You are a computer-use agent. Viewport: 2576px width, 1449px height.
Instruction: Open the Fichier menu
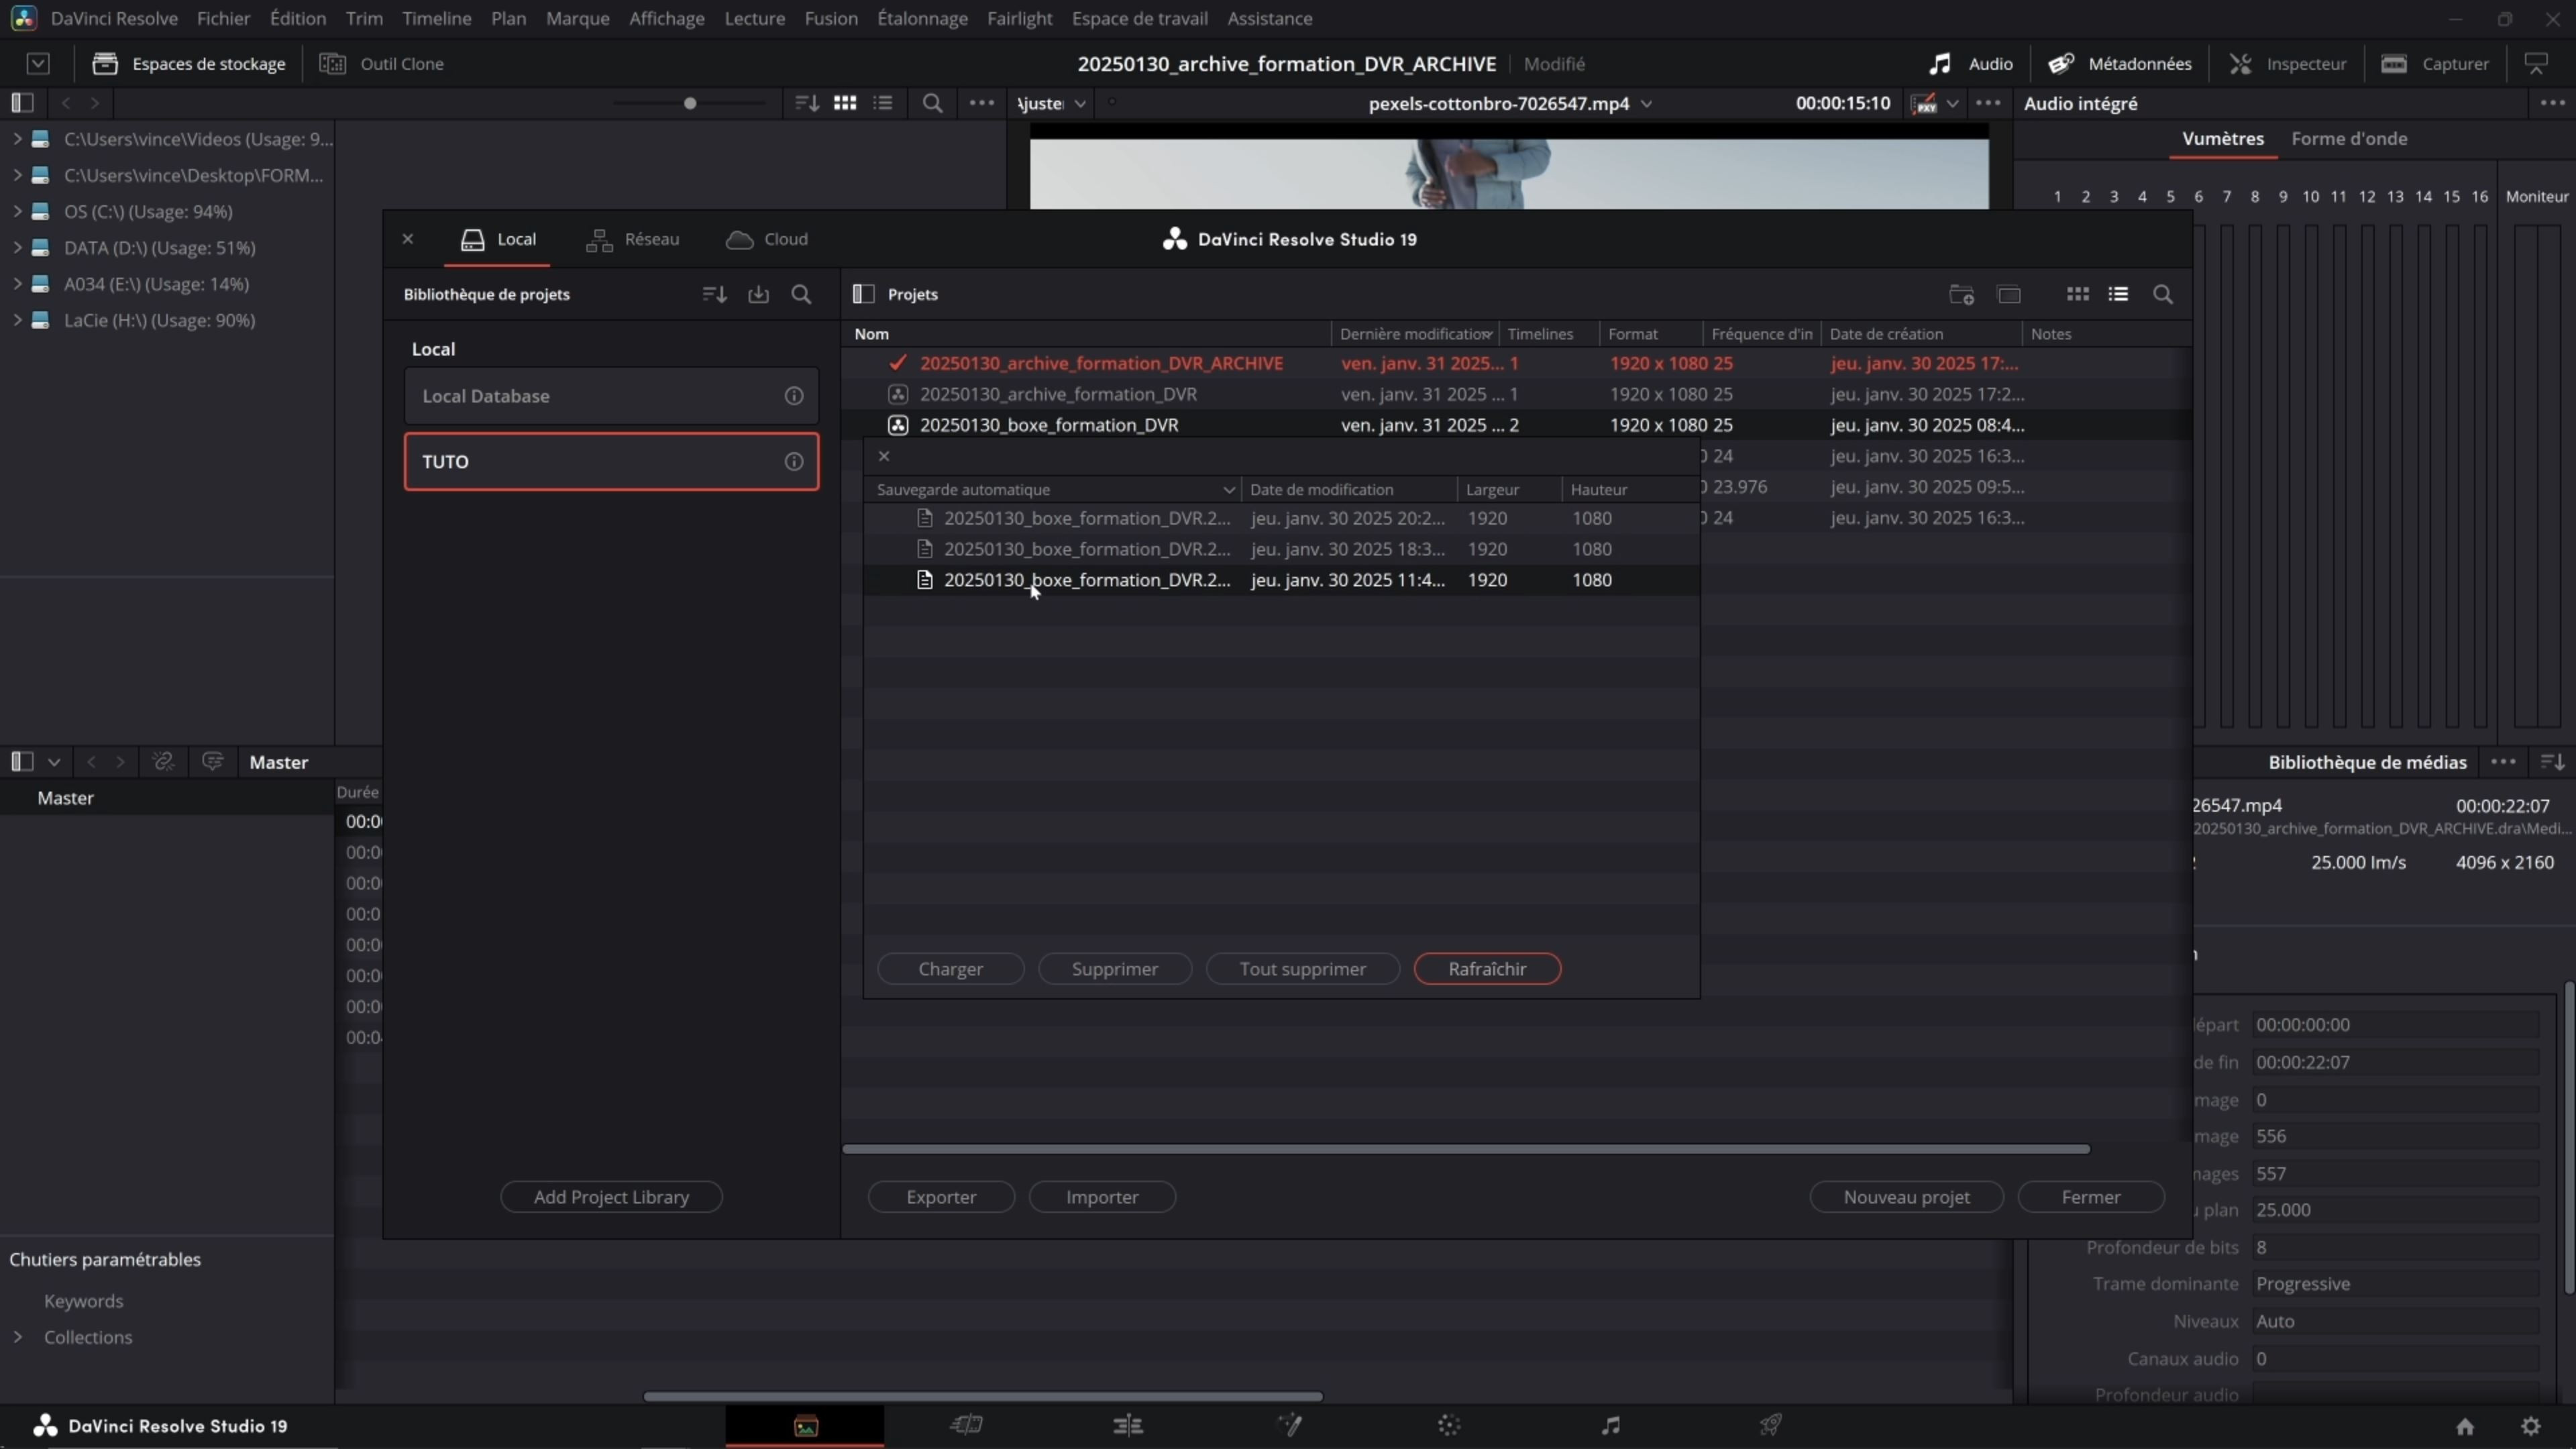coord(223,18)
